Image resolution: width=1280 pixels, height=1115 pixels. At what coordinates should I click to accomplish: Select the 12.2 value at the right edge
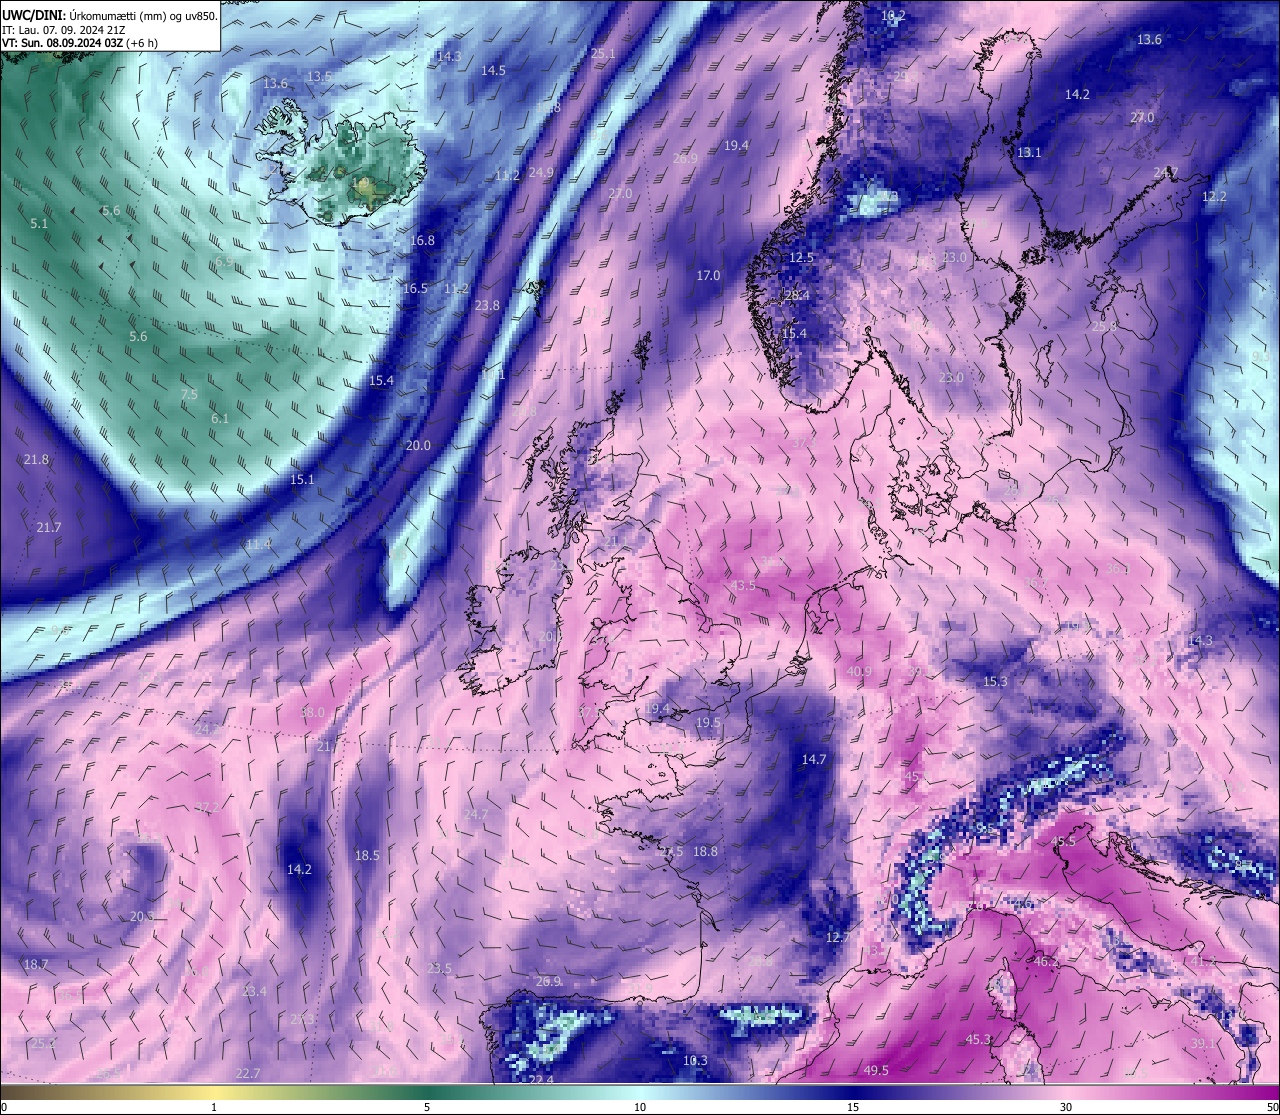(x=1214, y=197)
